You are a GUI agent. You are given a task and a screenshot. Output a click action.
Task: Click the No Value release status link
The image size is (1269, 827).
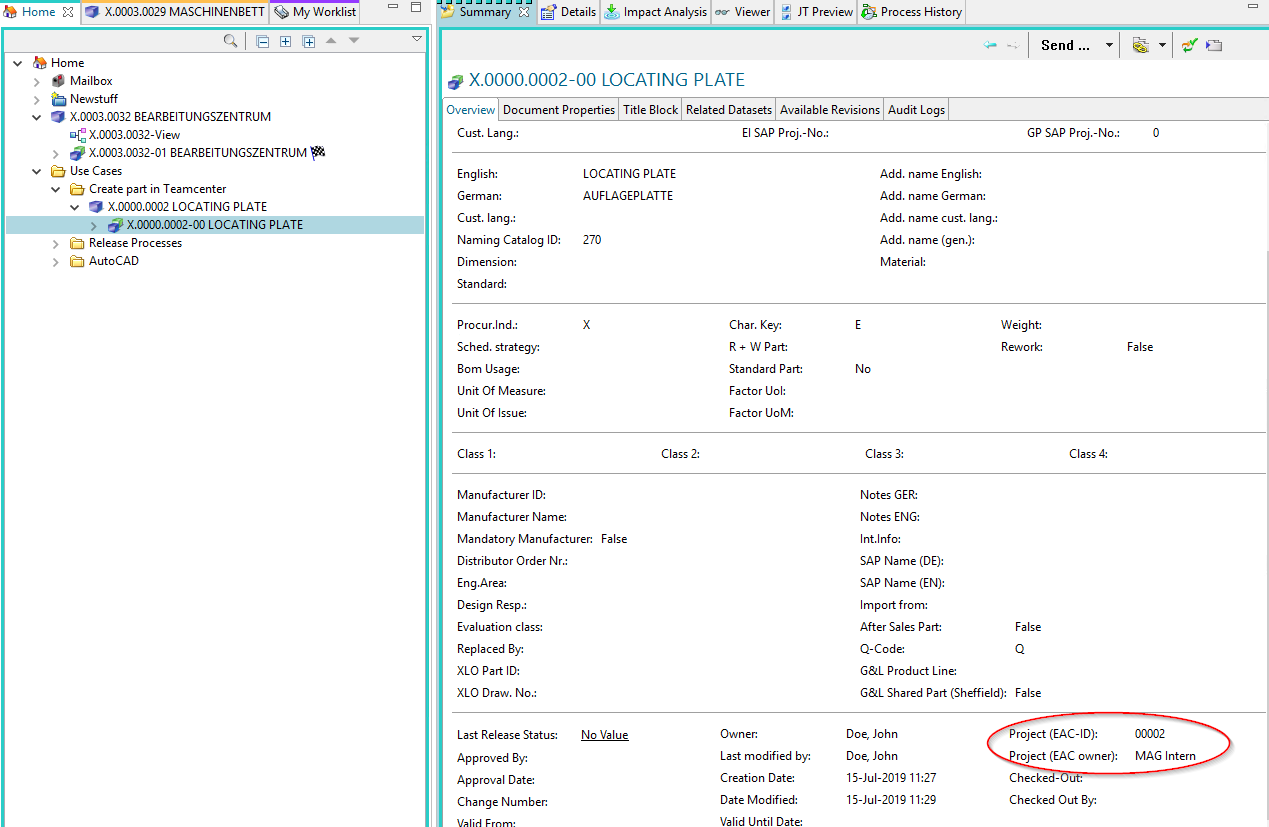click(604, 735)
